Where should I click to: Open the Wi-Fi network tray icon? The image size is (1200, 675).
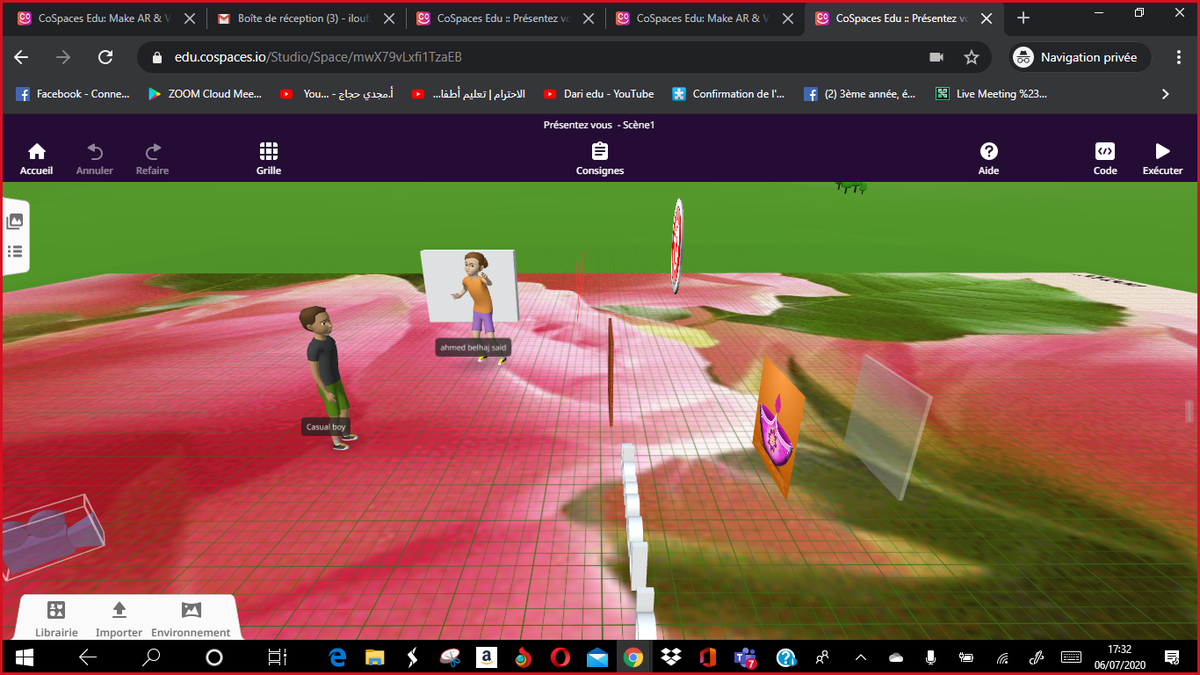click(1003, 657)
